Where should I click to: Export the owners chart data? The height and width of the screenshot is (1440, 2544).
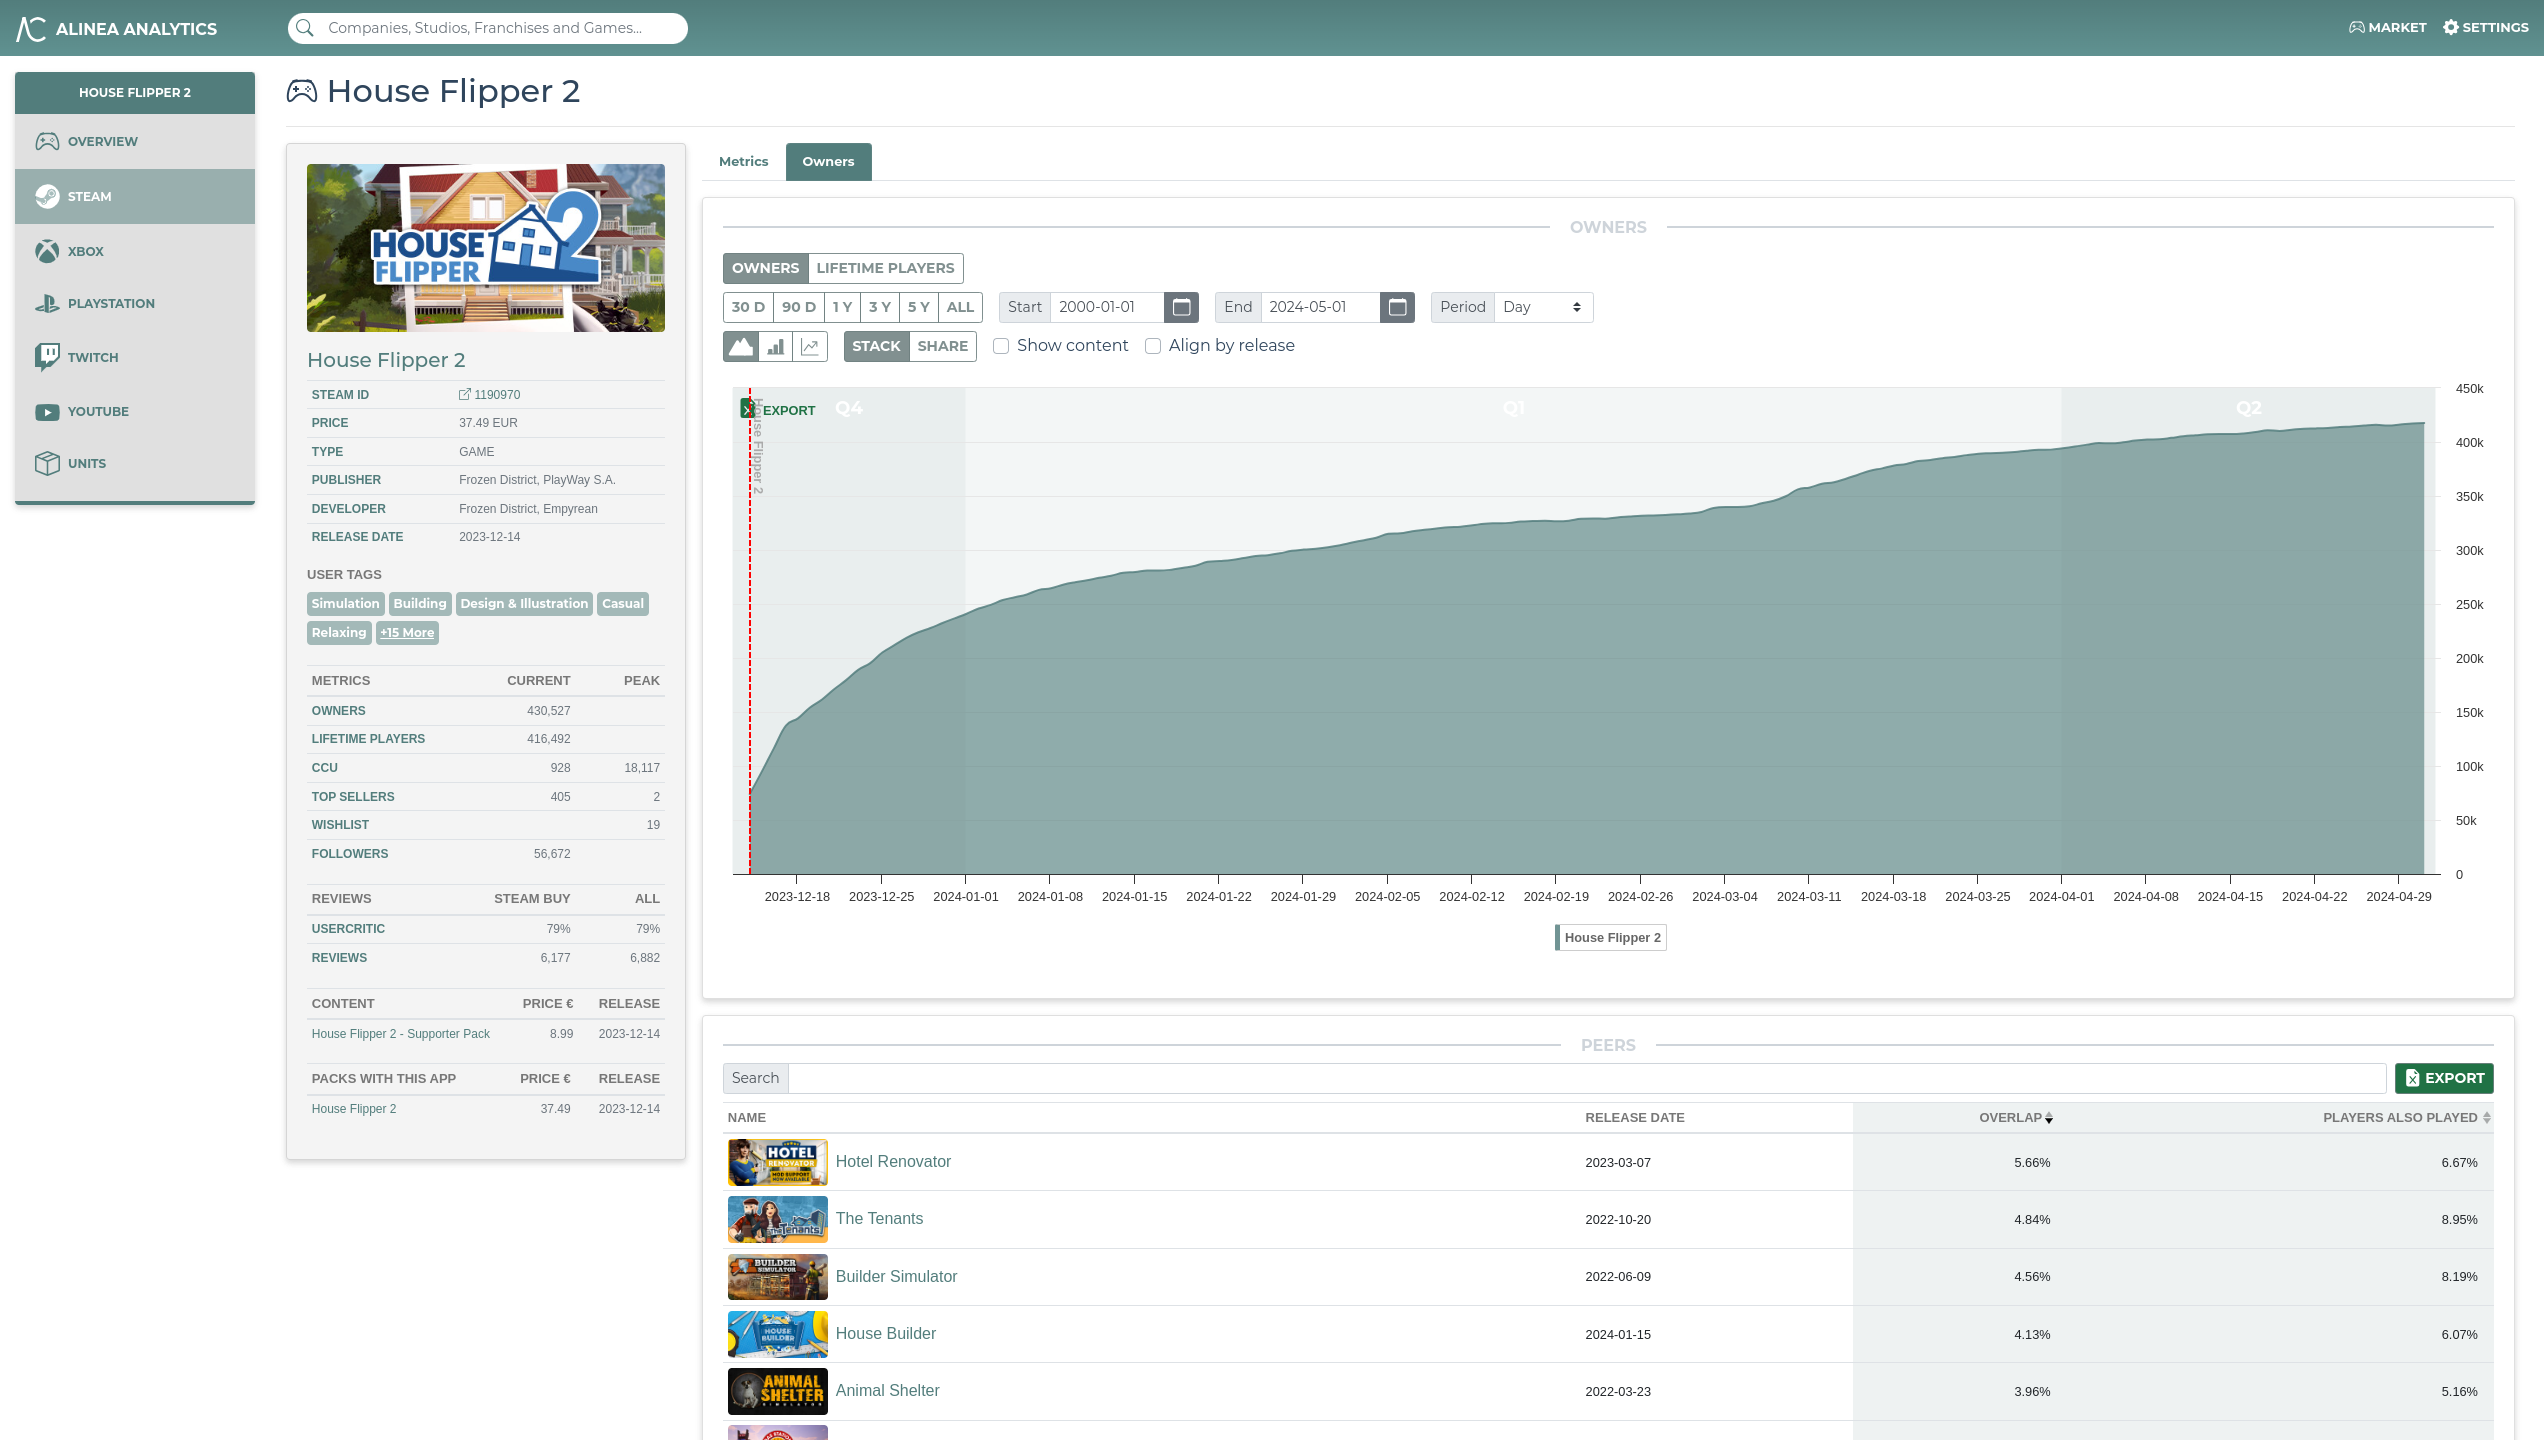coord(779,410)
